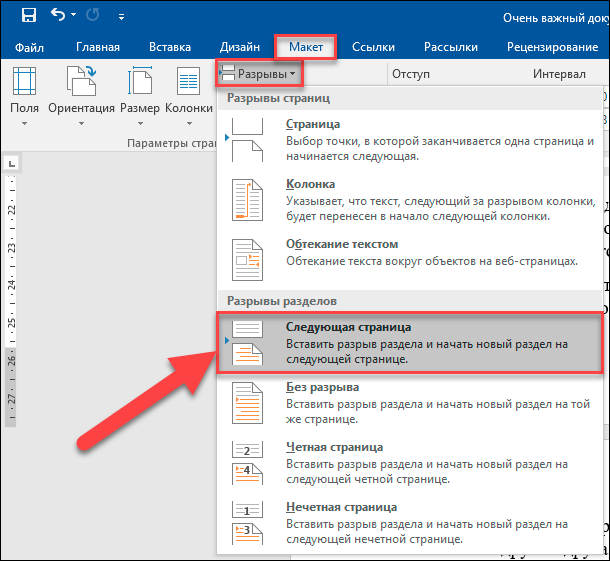Insert a Страница page break

click(x=409, y=140)
